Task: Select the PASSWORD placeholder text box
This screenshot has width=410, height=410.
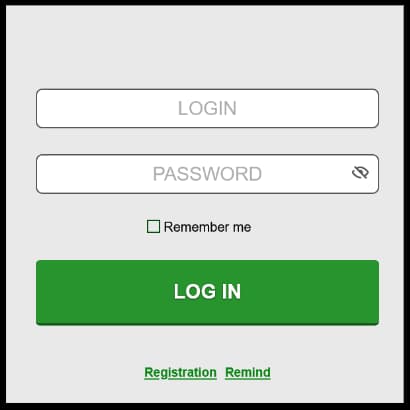Action: tap(207, 174)
